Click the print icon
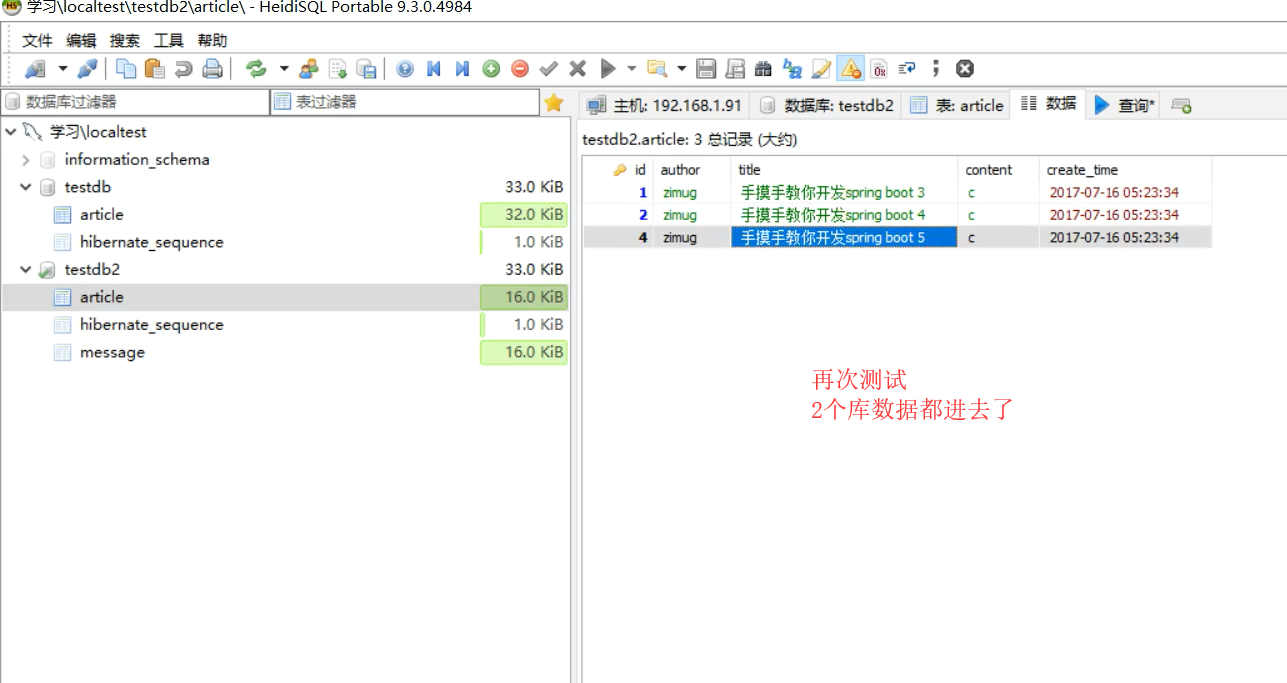The width and height of the screenshot is (1287, 683). pyautogui.click(x=212, y=69)
